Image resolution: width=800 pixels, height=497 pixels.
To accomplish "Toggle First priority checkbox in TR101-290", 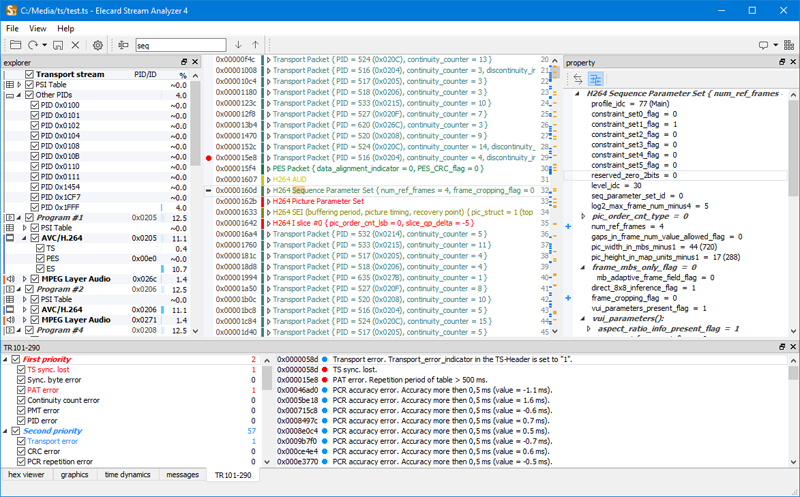I will (16, 359).
